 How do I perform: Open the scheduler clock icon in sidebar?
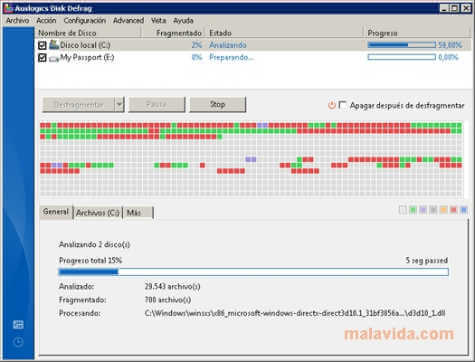point(18,342)
